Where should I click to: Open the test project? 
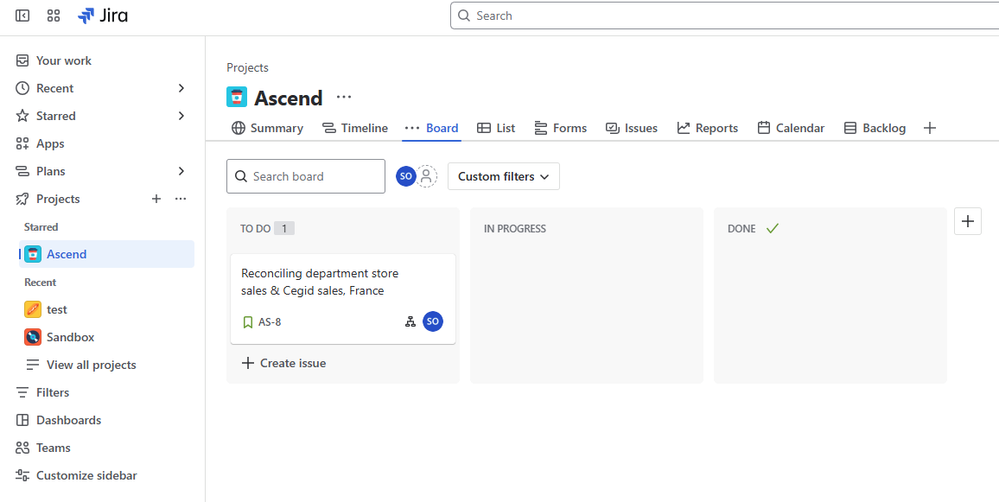57,310
